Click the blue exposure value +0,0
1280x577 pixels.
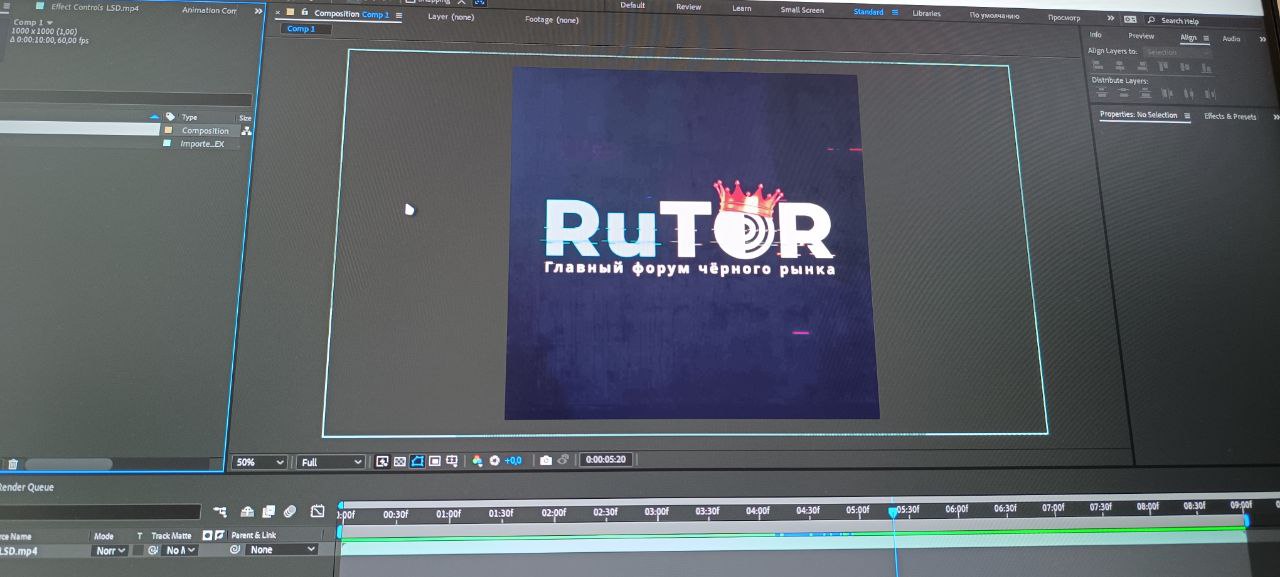(x=513, y=461)
